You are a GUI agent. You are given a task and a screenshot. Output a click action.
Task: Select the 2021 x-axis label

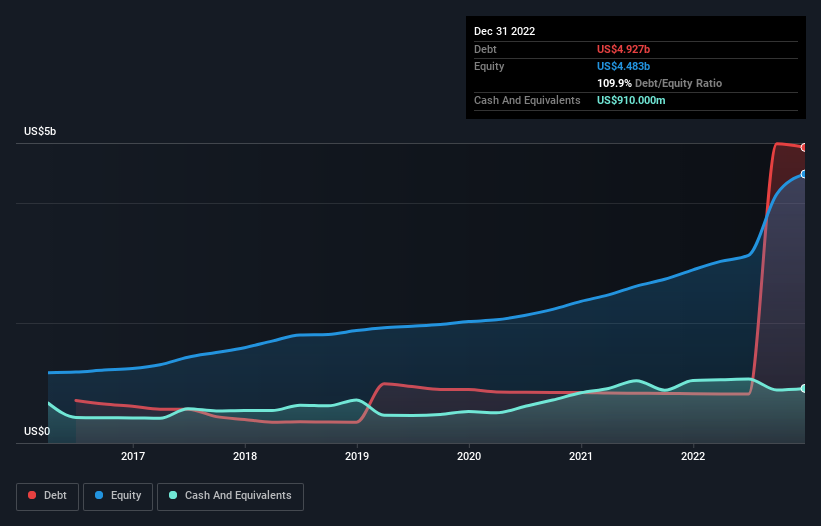[x=581, y=456]
